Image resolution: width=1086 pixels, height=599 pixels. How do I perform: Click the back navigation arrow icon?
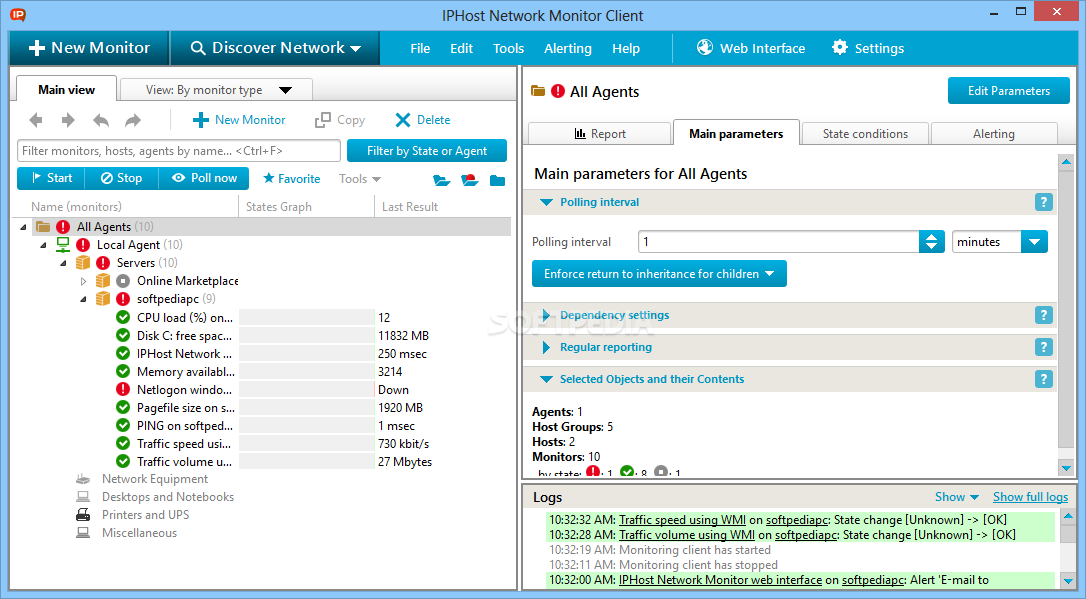coord(36,120)
